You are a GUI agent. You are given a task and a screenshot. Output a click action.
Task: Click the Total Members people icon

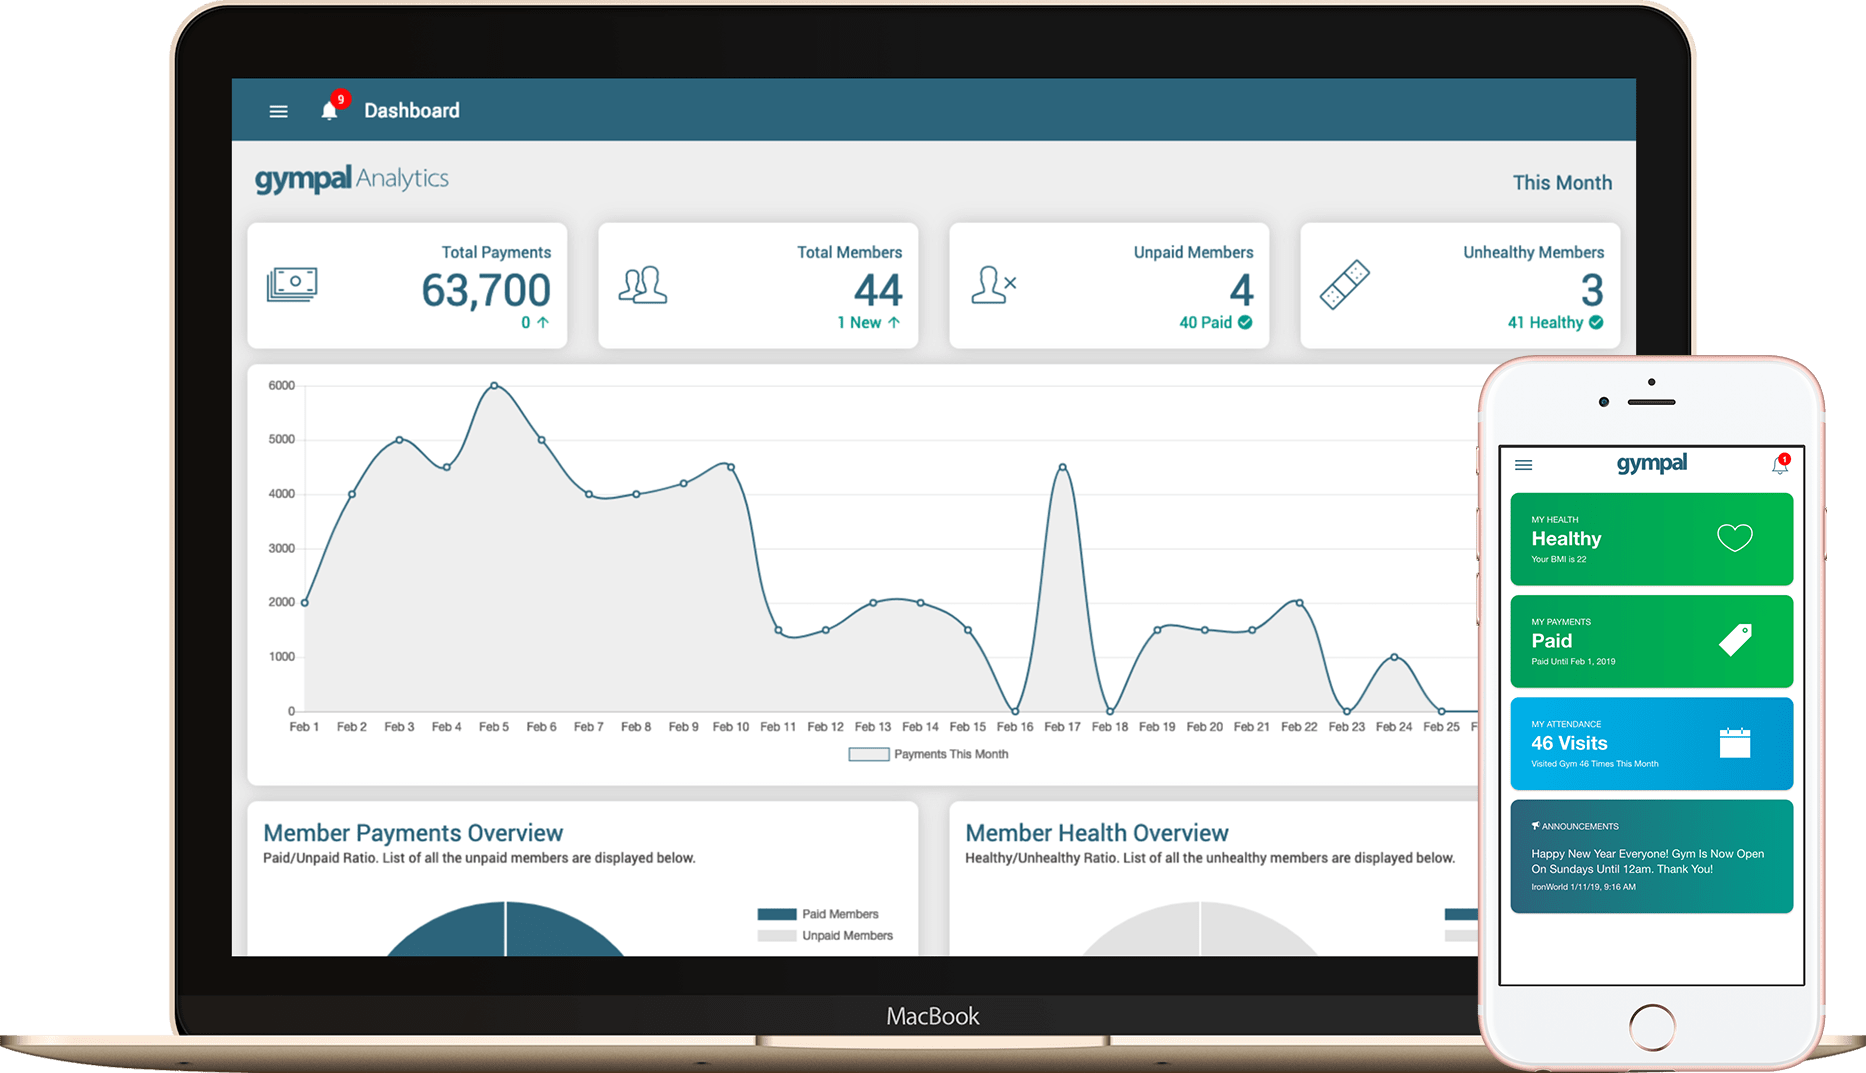pos(642,285)
